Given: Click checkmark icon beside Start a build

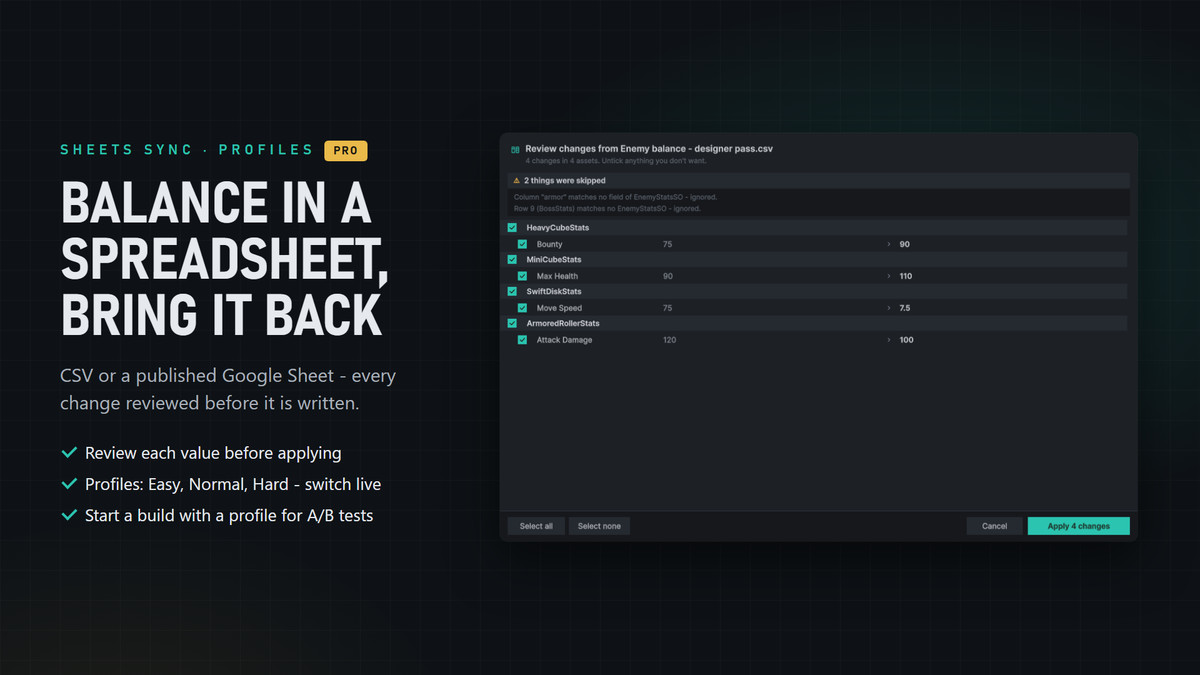Looking at the screenshot, I should coord(69,515).
